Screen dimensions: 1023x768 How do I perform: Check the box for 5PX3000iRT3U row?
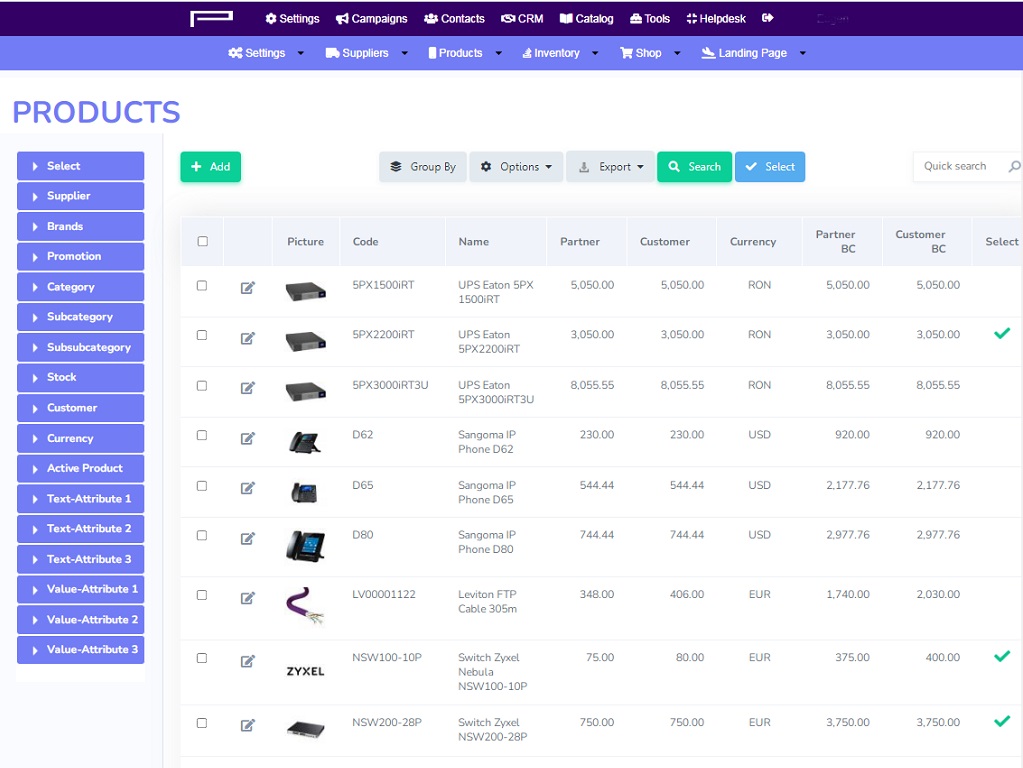click(202, 386)
